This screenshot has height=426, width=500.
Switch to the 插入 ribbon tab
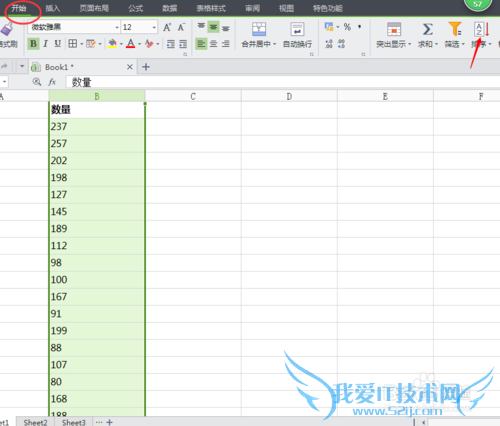[53, 8]
